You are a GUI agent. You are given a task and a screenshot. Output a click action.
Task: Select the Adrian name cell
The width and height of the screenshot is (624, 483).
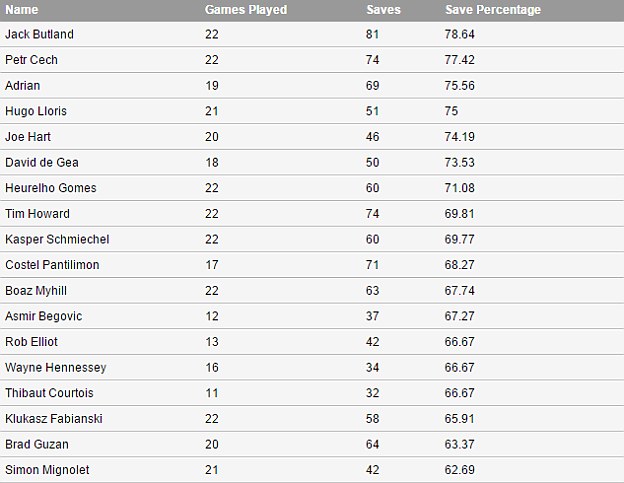[23, 86]
